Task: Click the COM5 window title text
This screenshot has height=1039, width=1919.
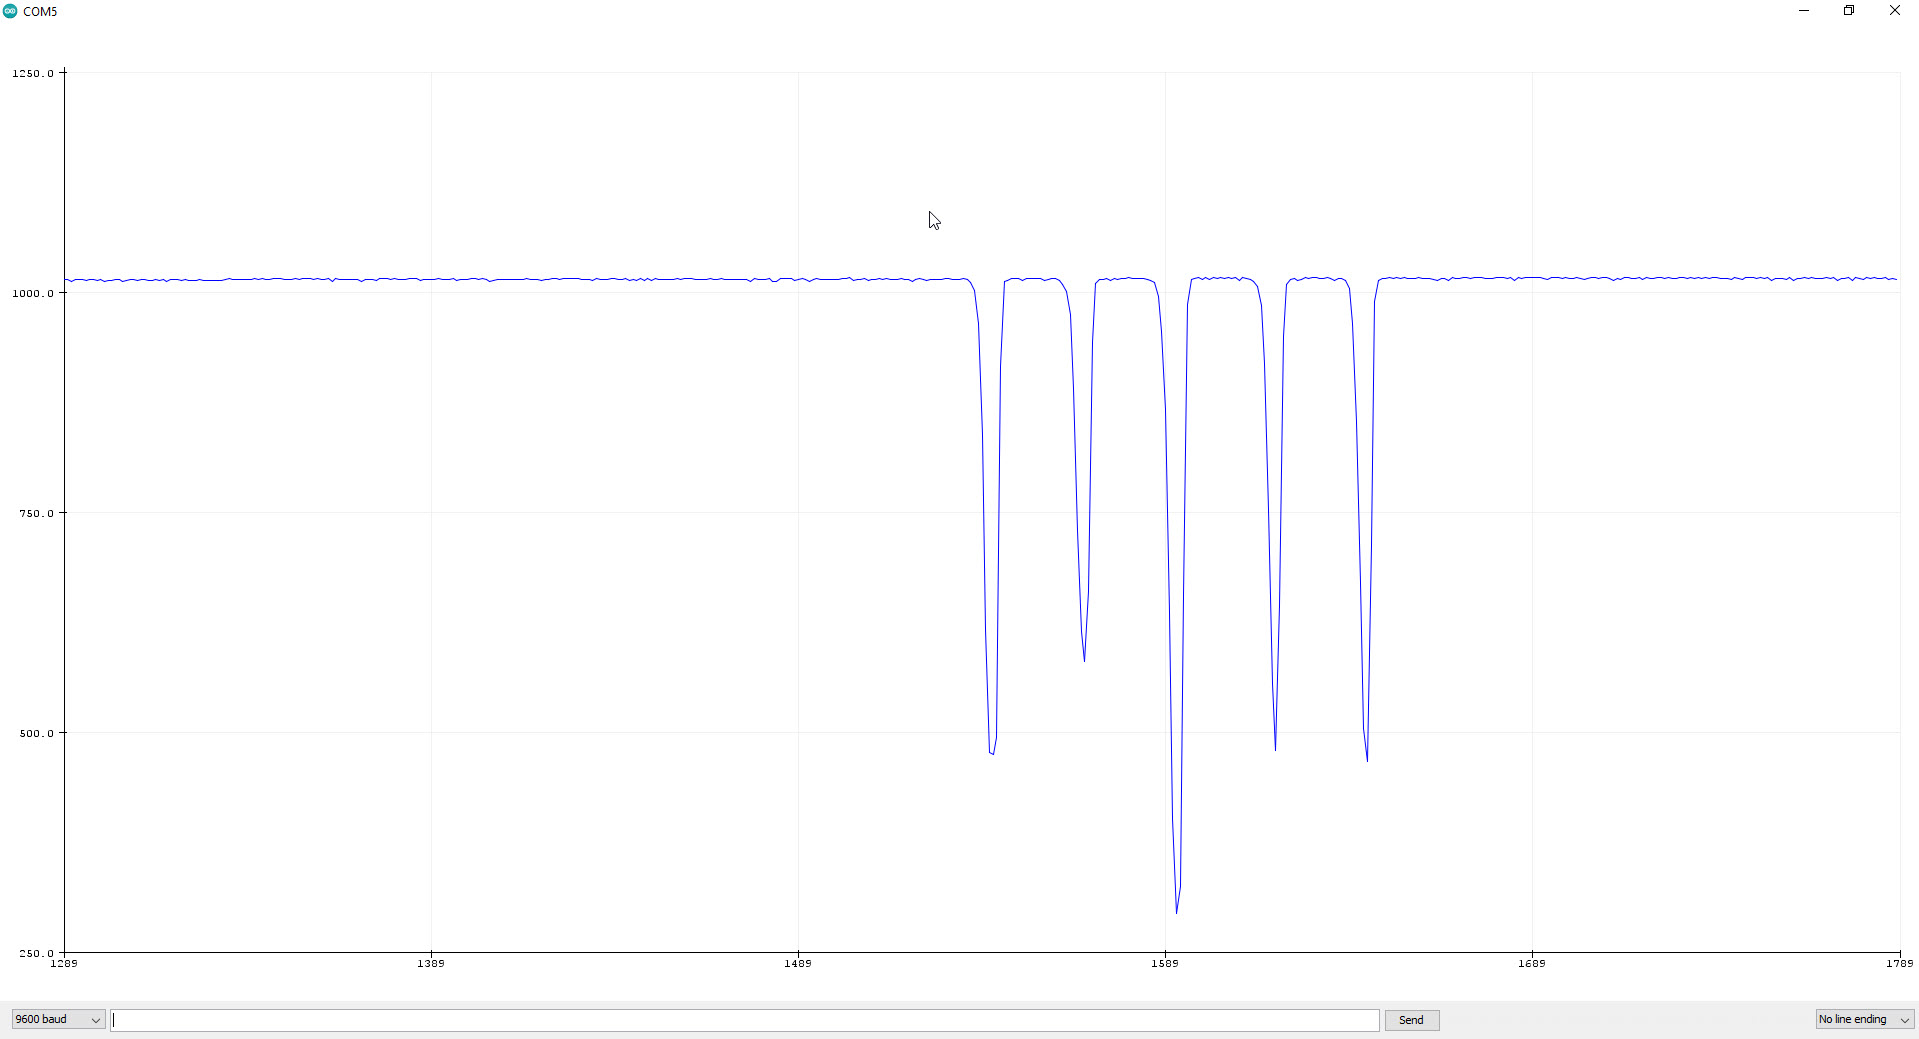Action: tap(40, 11)
